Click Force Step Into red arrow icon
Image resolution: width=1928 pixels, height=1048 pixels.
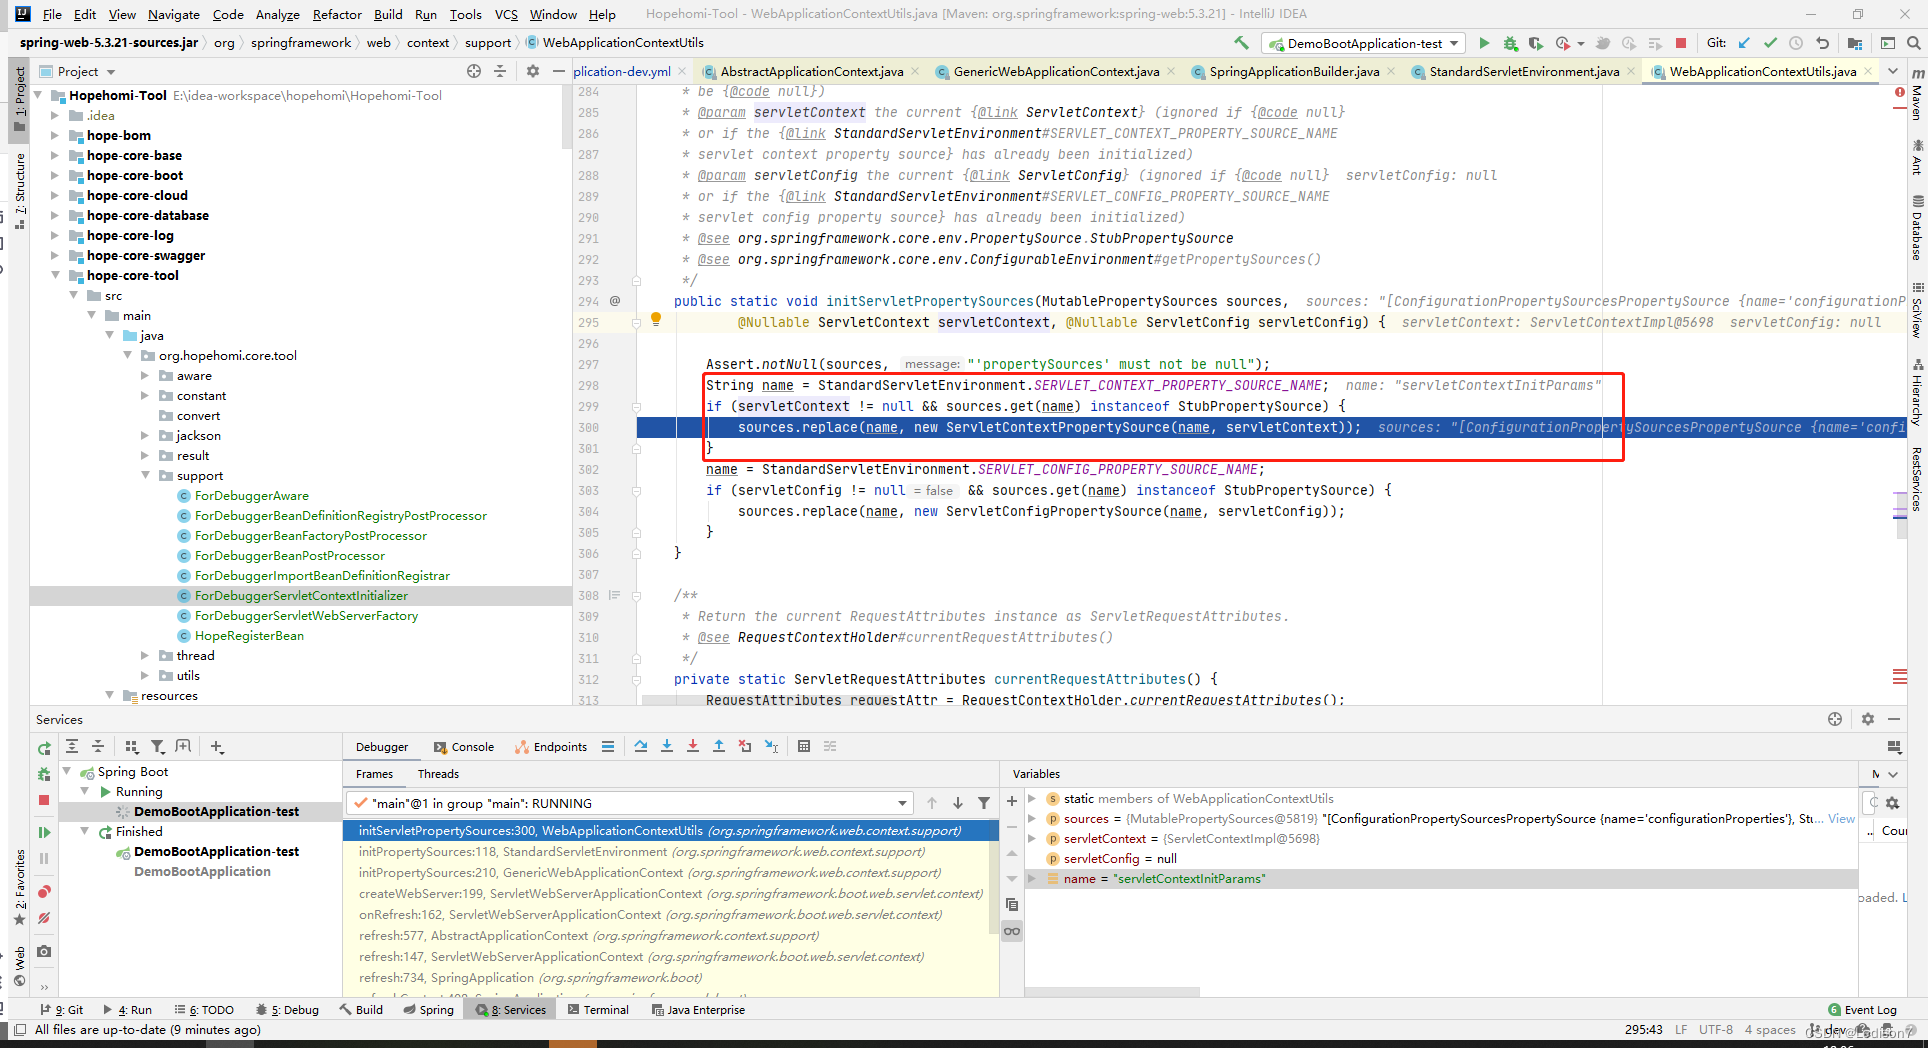[693, 746]
